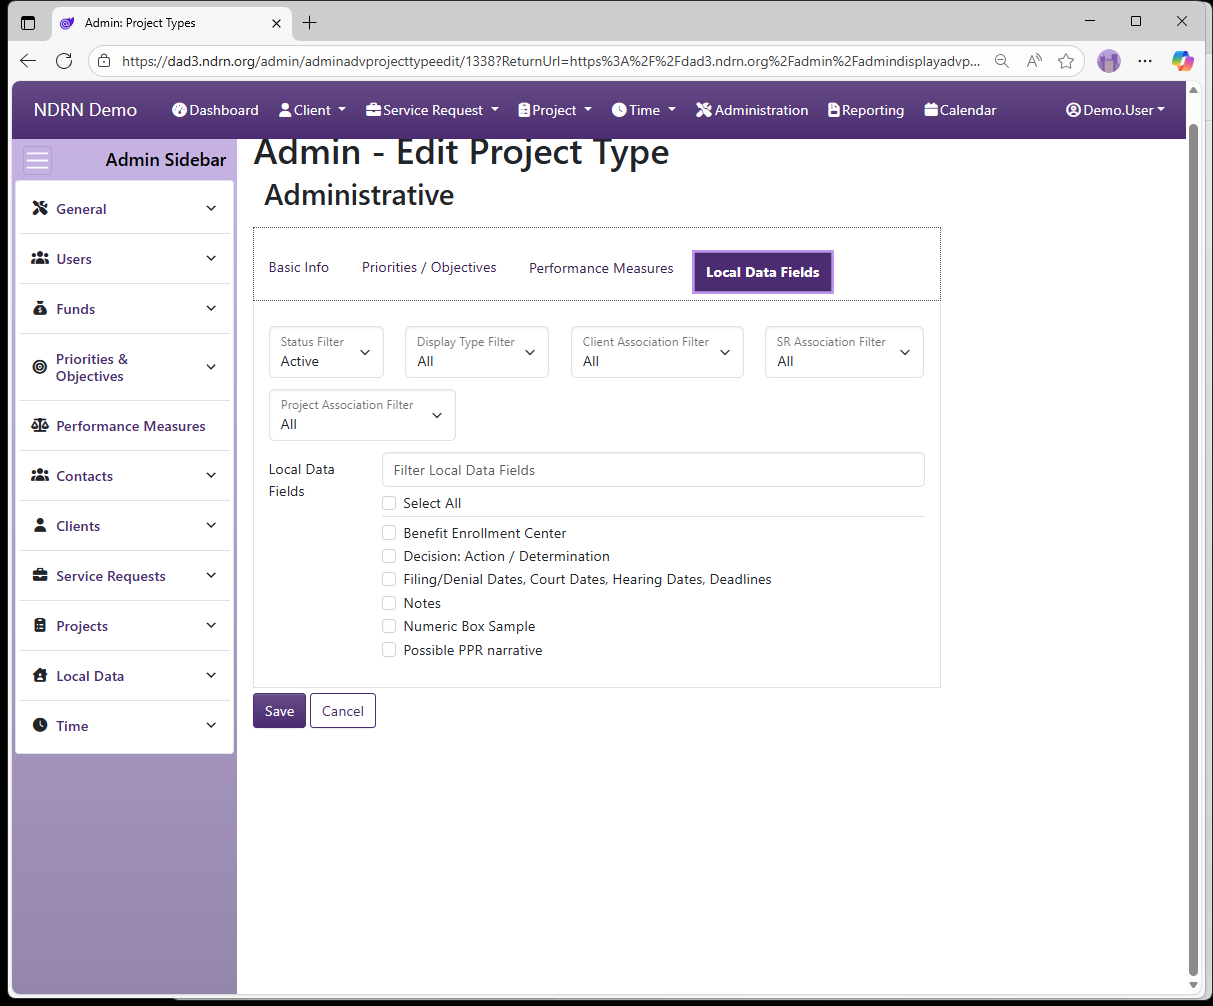Click the Projects clipboard icon in sidebar
This screenshot has width=1213, height=1006.
[x=40, y=625]
